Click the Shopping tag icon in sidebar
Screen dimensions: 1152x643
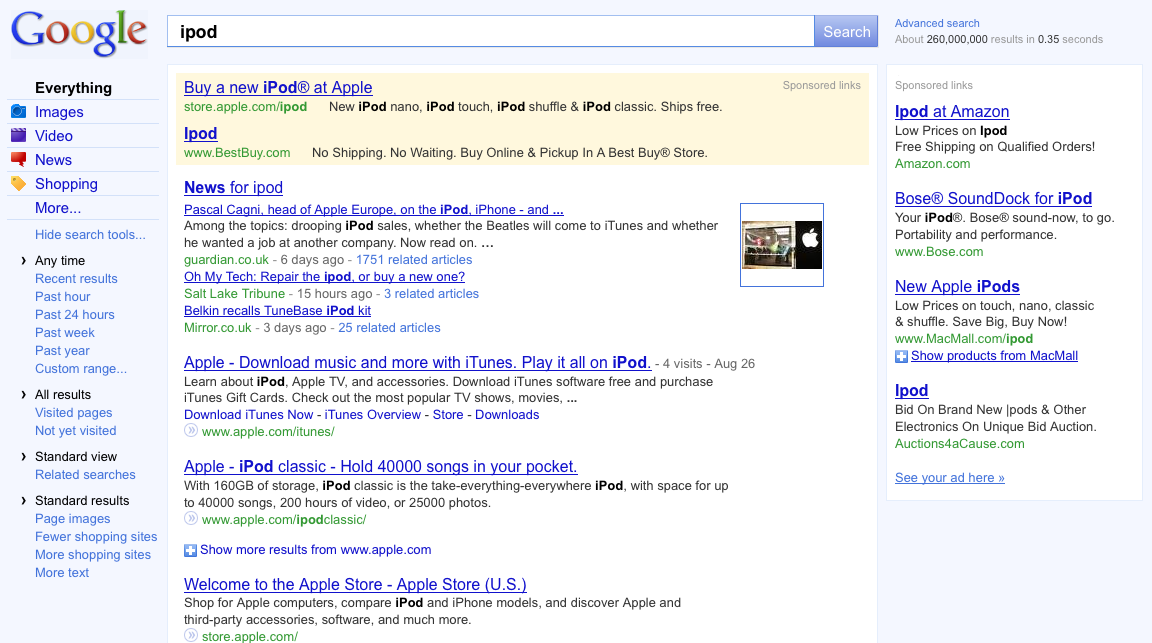click(x=18, y=184)
